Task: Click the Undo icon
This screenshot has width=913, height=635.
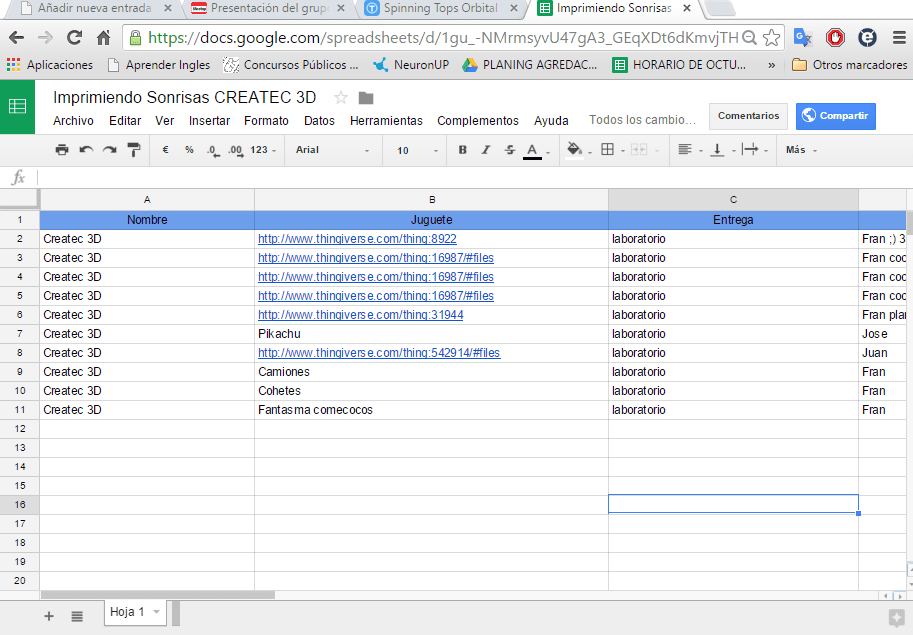Action: coord(86,149)
